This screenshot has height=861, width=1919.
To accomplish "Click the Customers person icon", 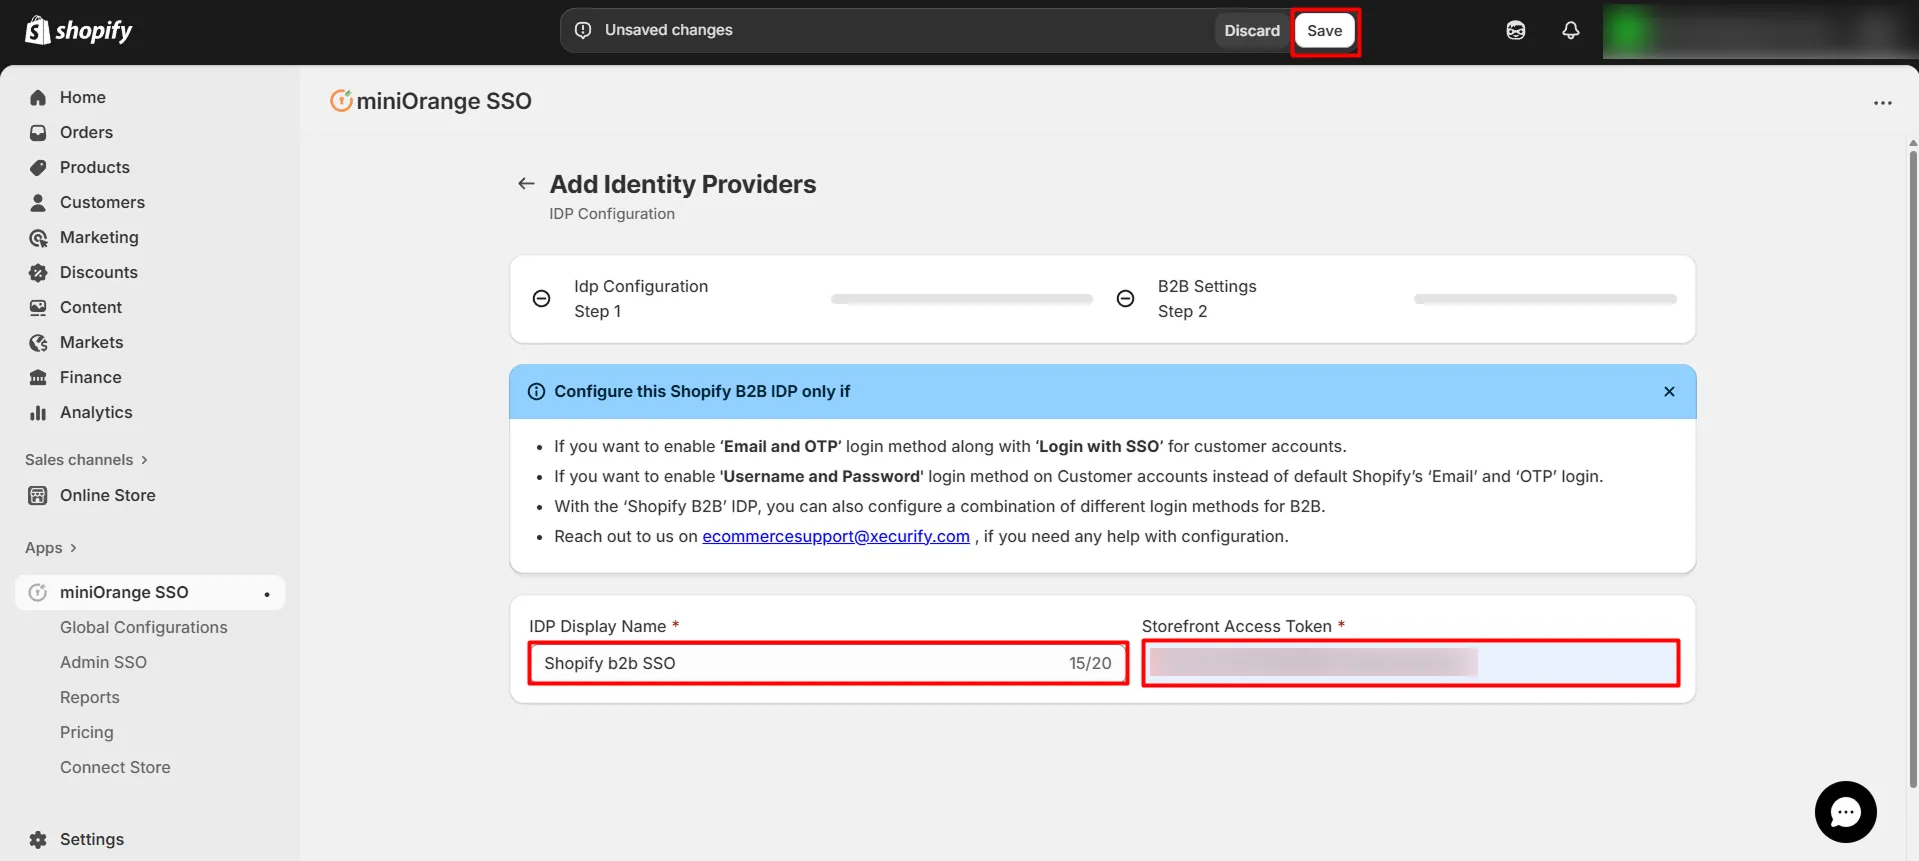I will click(38, 202).
